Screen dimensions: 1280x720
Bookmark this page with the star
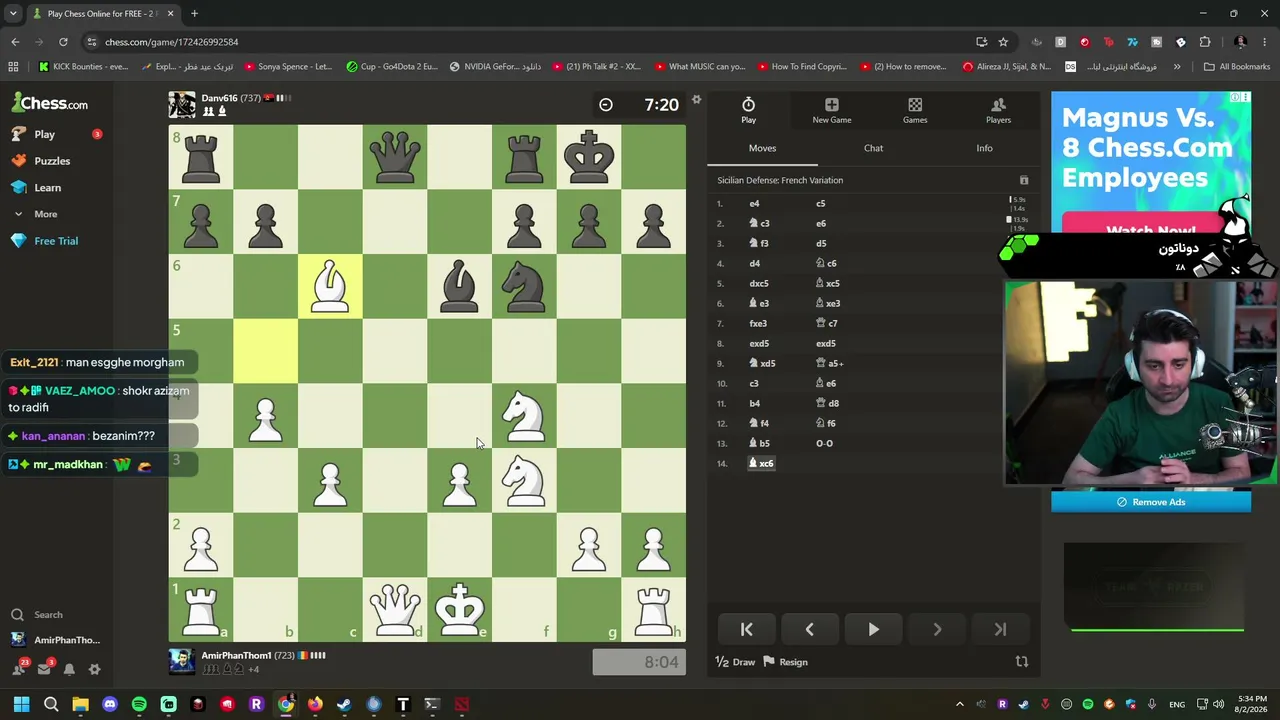(x=1003, y=42)
